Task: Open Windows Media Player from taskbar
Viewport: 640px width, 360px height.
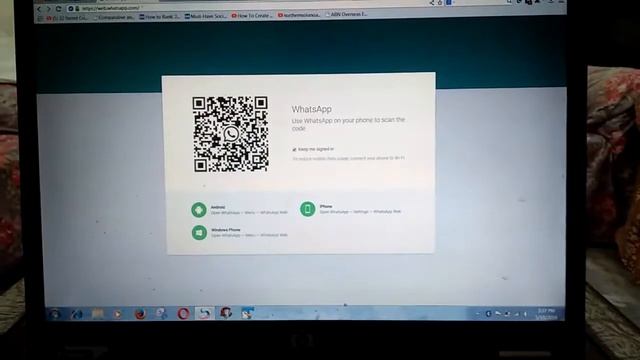Action: 118,314
